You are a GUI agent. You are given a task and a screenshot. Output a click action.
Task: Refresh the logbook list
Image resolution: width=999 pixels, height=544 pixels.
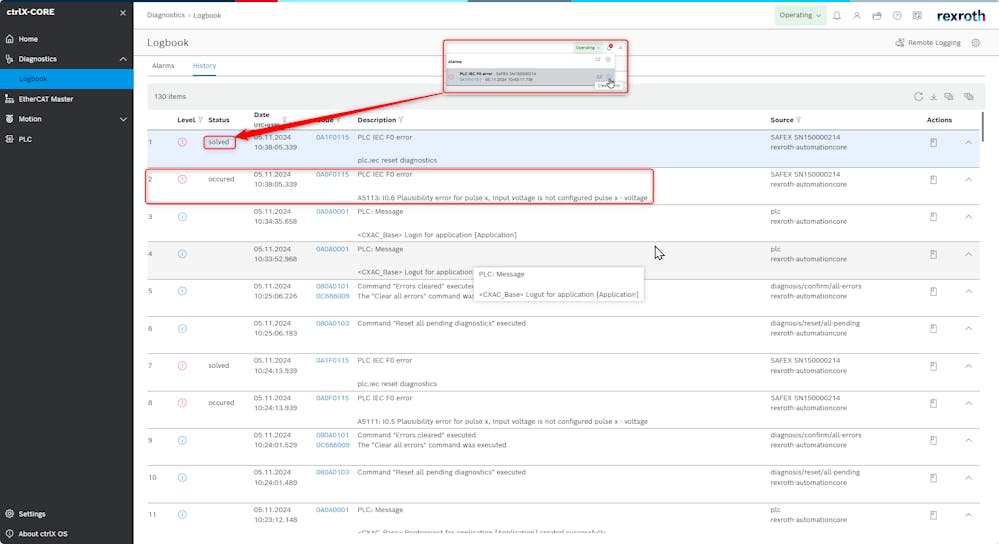[x=918, y=96]
